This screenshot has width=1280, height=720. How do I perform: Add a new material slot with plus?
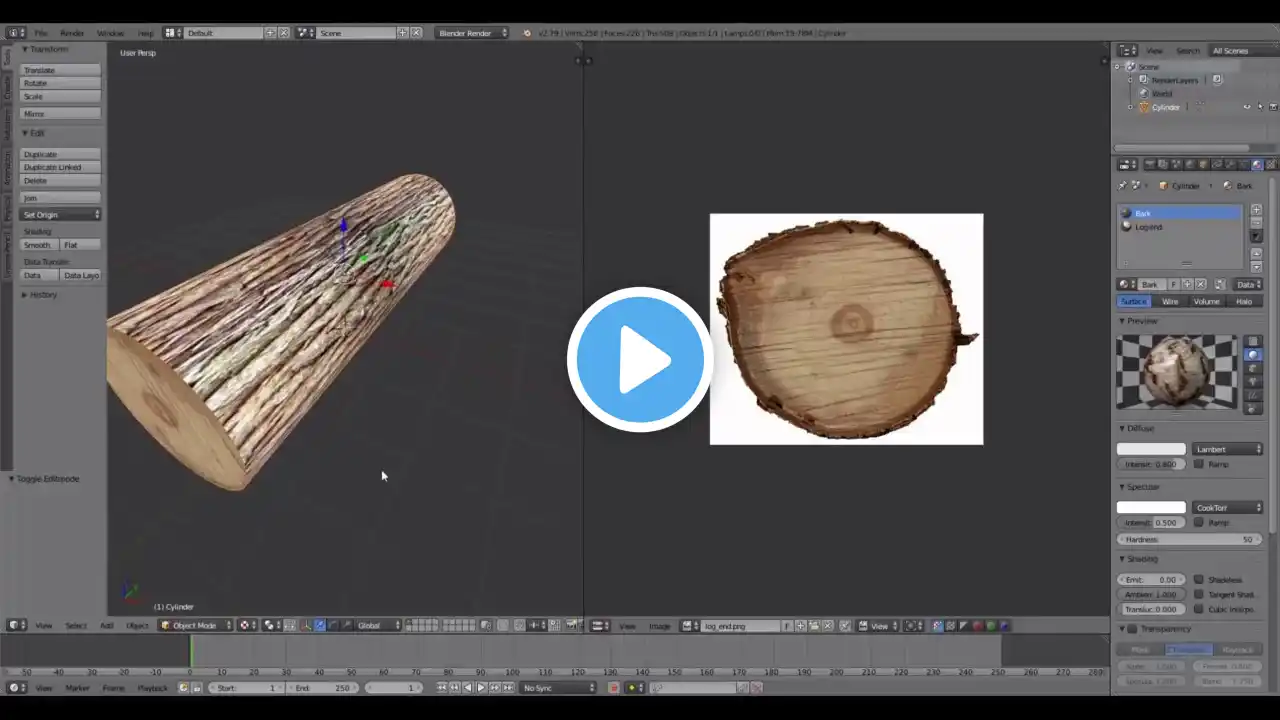tap(1256, 210)
